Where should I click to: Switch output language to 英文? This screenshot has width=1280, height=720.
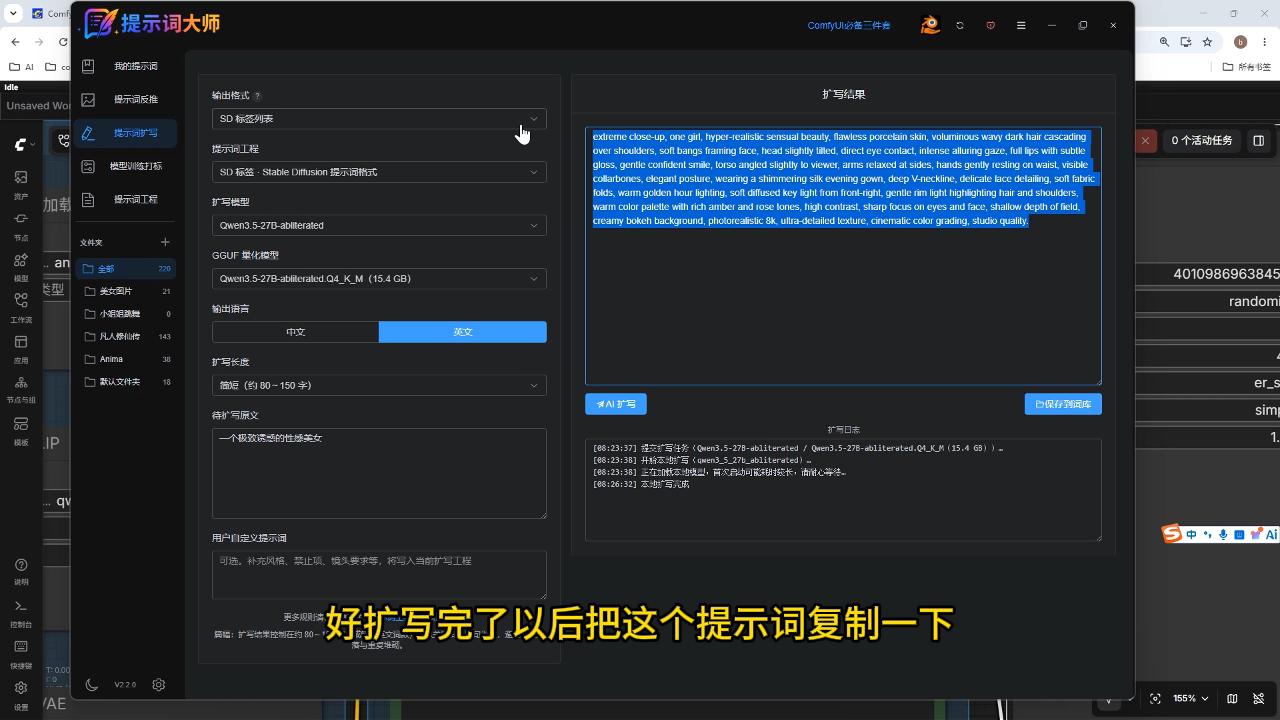(463, 332)
